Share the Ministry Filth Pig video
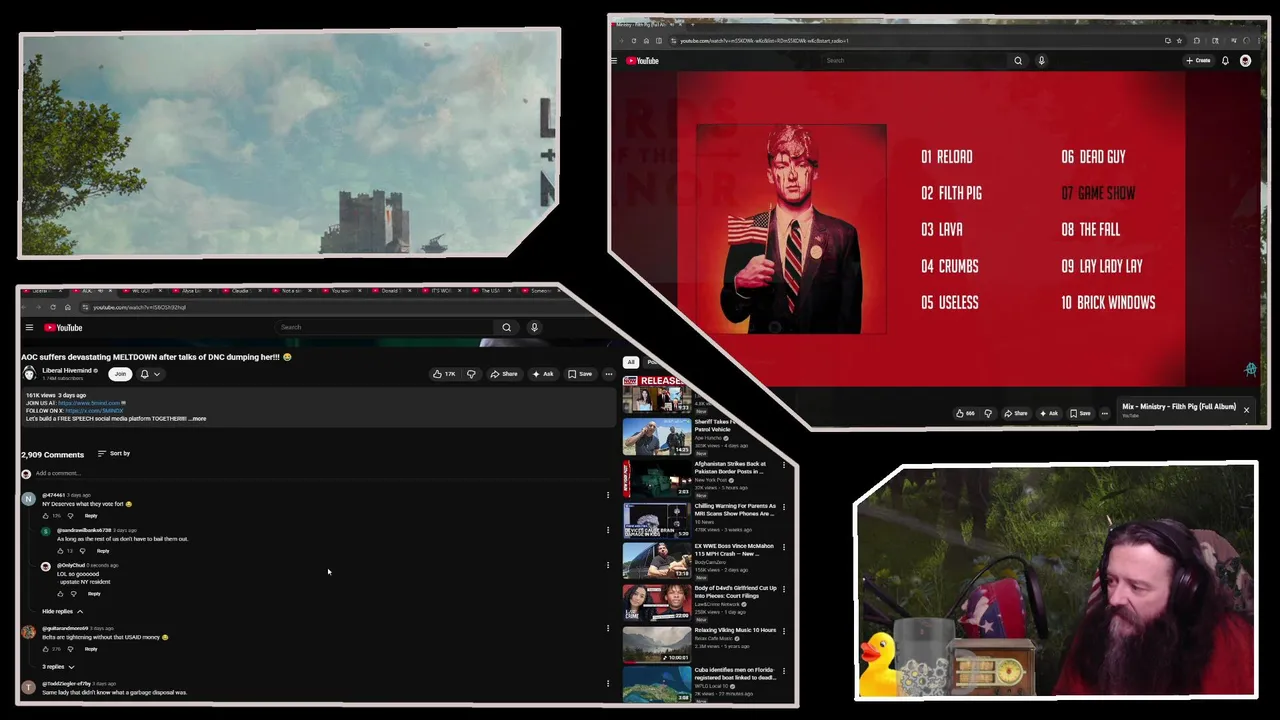 1016,413
